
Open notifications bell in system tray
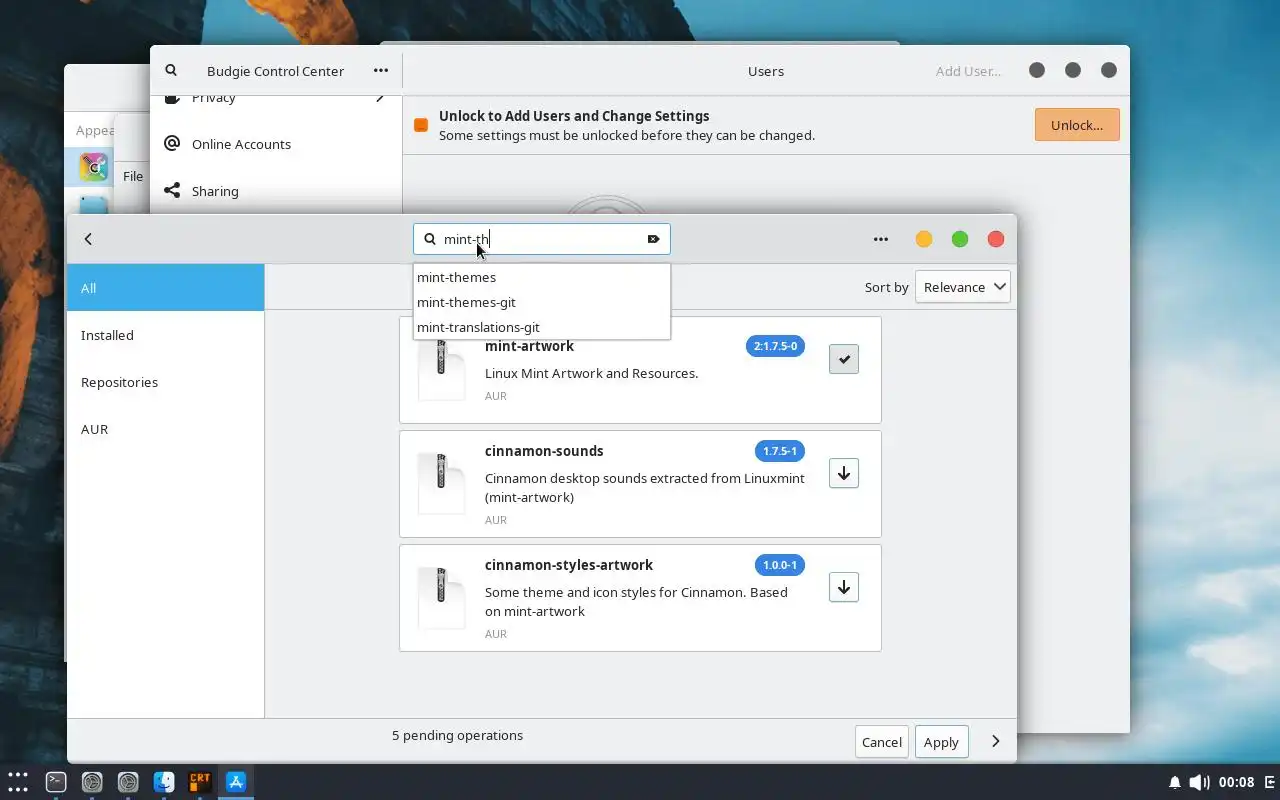pos(1175,782)
